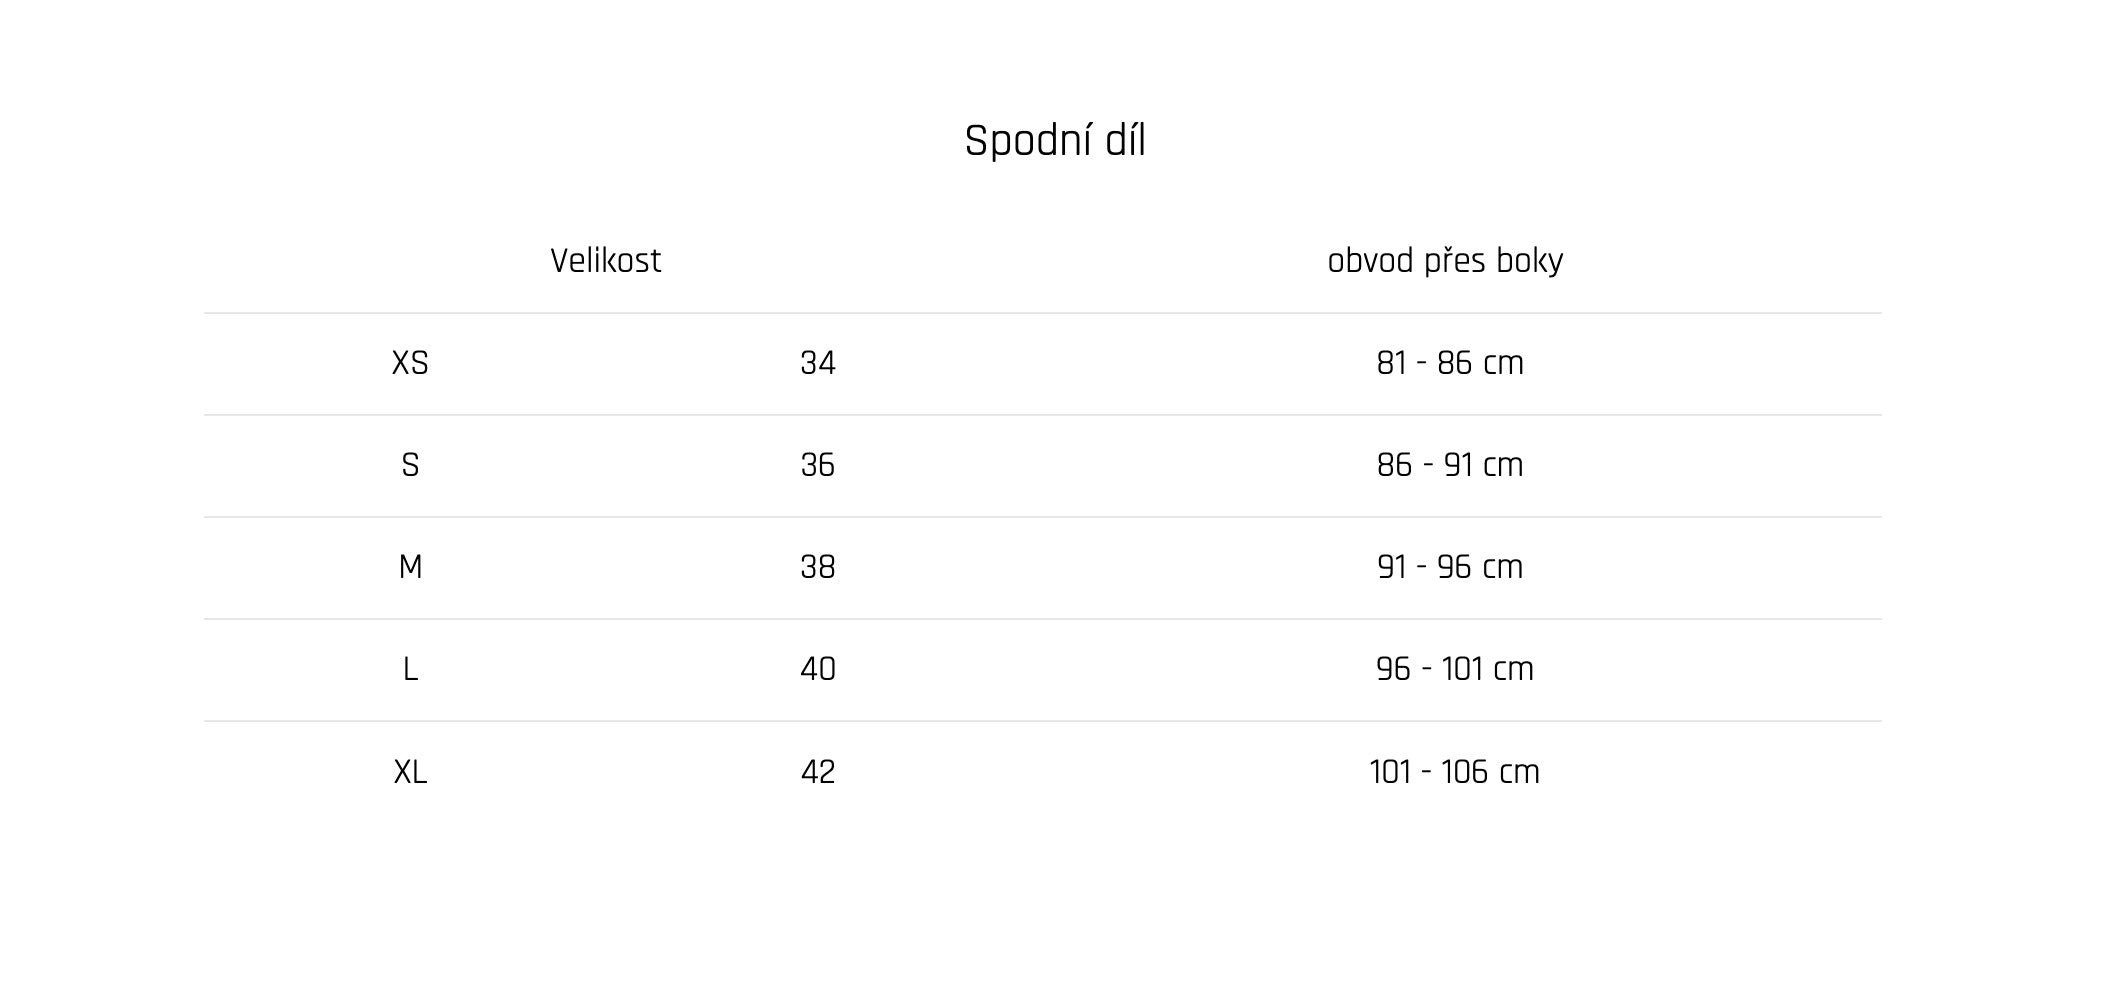Viewport: 2114px width, 996px height.
Task: Click numeric size 36
Action: click(x=818, y=465)
